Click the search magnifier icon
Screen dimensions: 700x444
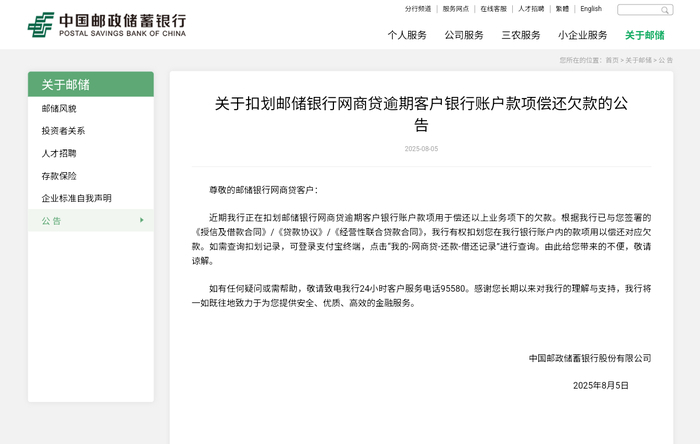point(665,10)
